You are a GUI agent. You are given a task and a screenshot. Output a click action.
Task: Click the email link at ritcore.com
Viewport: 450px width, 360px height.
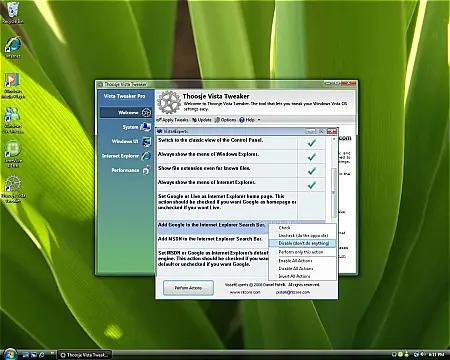tap(293, 292)
